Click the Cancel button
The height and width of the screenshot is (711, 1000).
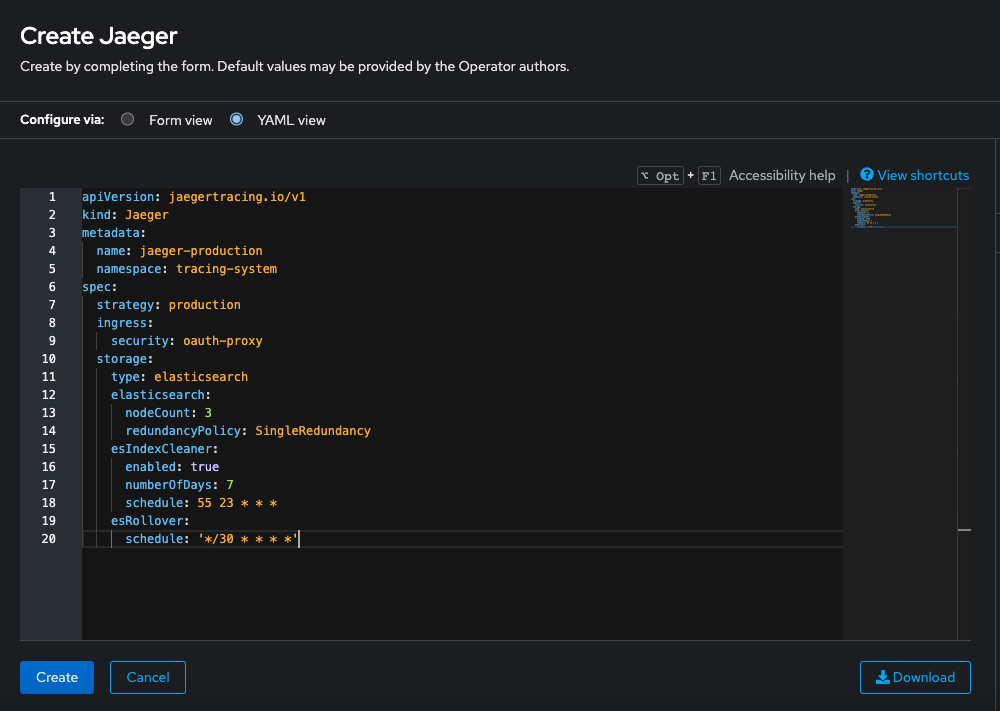(x=148, y=677)
